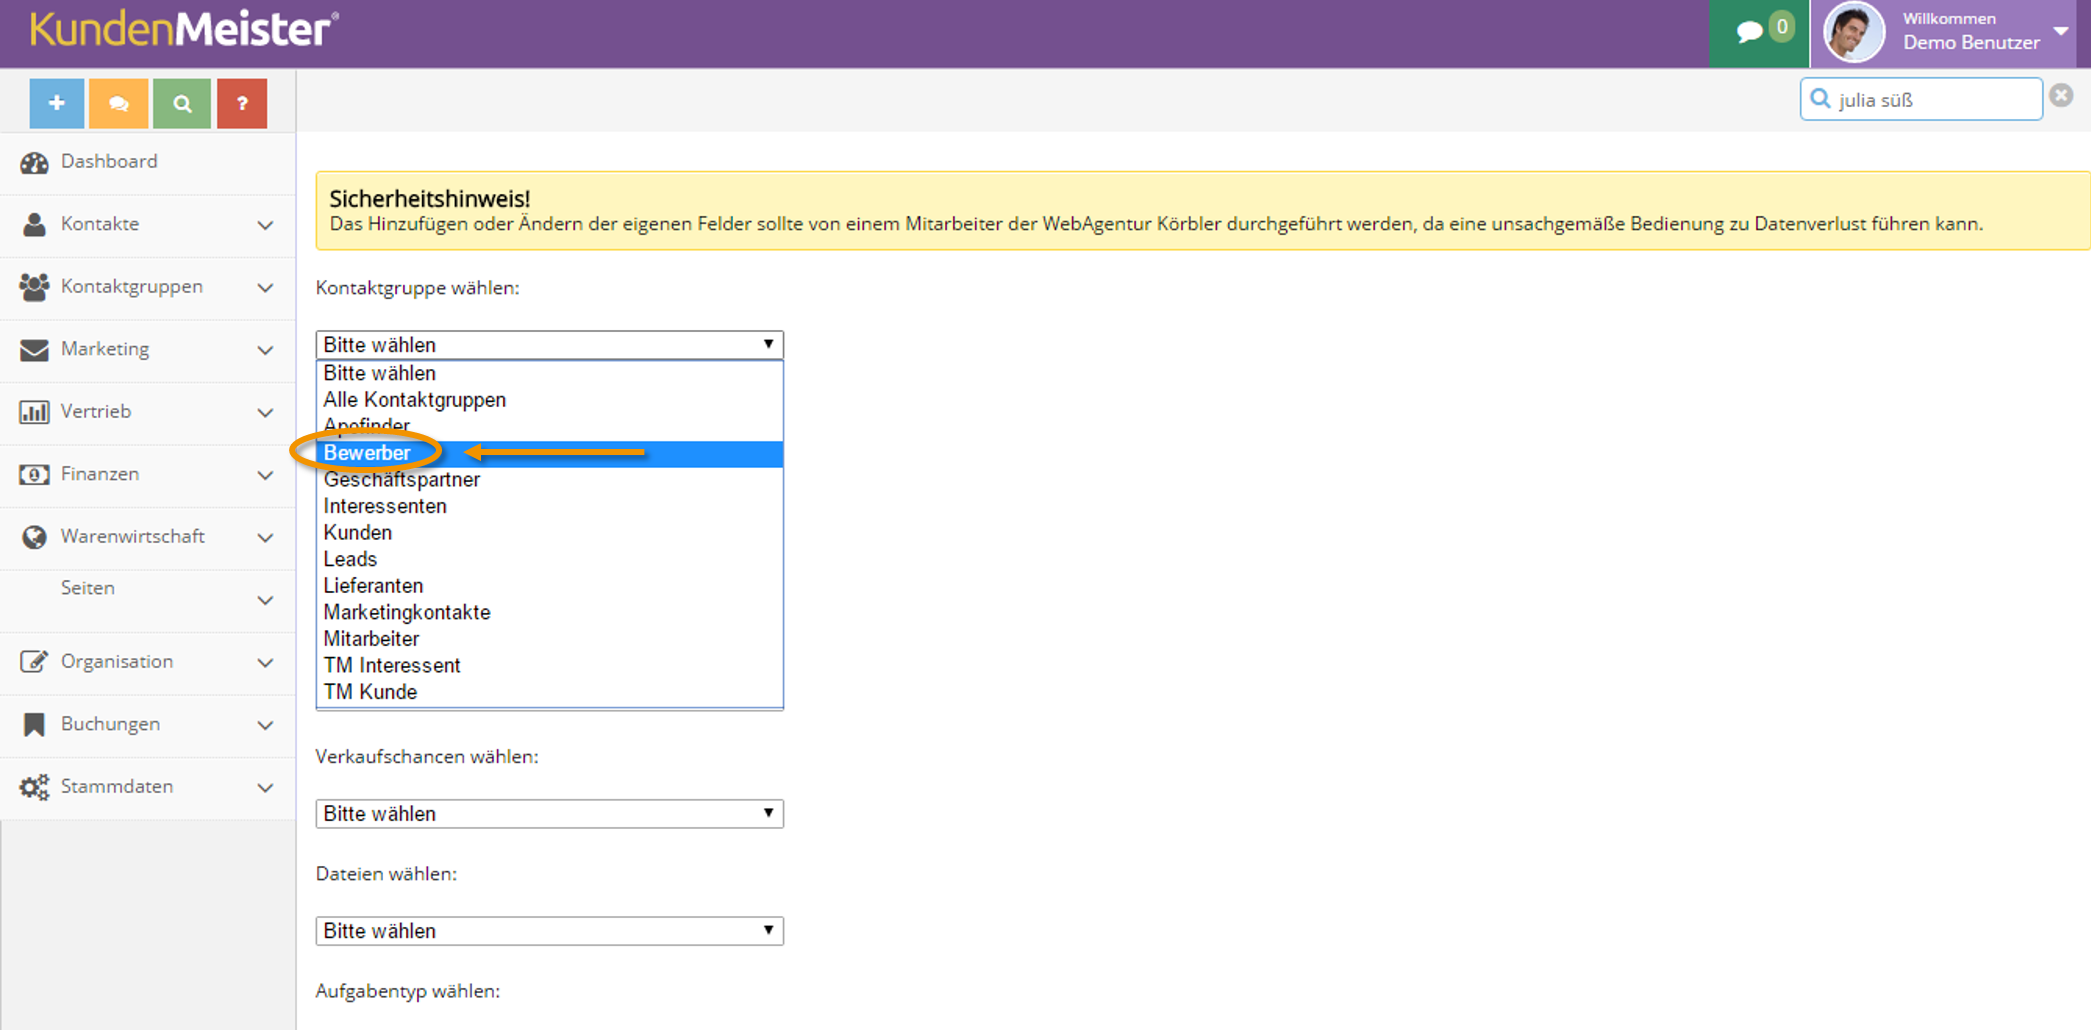Click the Marketing envelope icon
2091x1030 pixels.
(34, 349)
